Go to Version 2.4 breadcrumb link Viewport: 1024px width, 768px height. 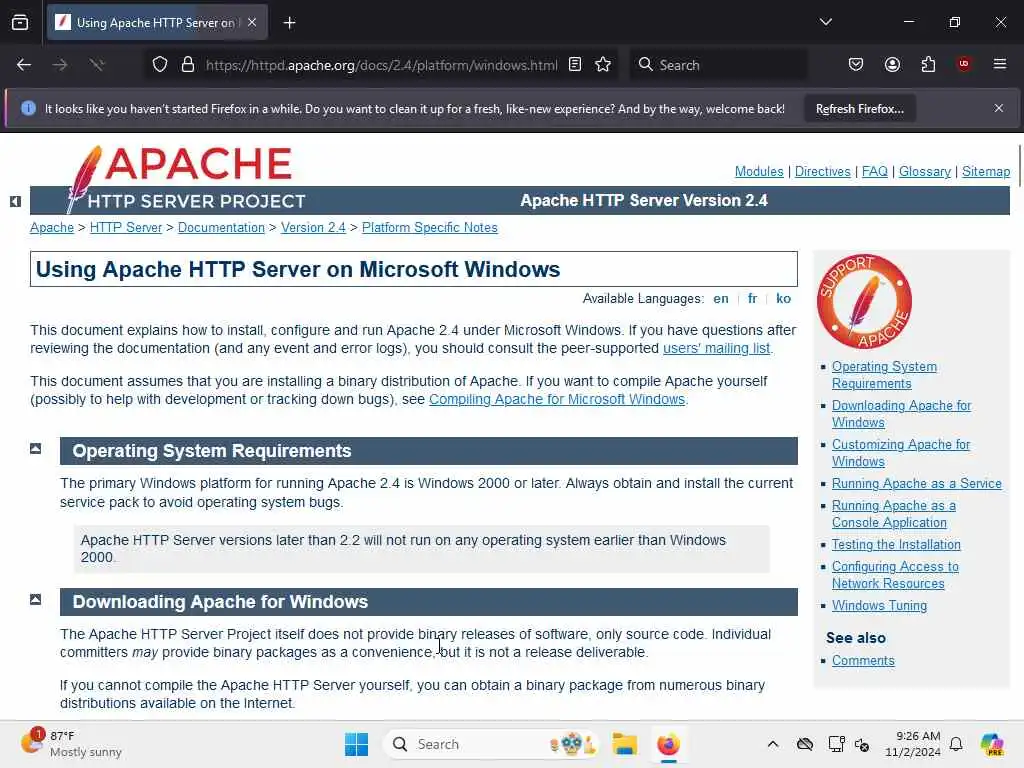click(x=313, y=227)
